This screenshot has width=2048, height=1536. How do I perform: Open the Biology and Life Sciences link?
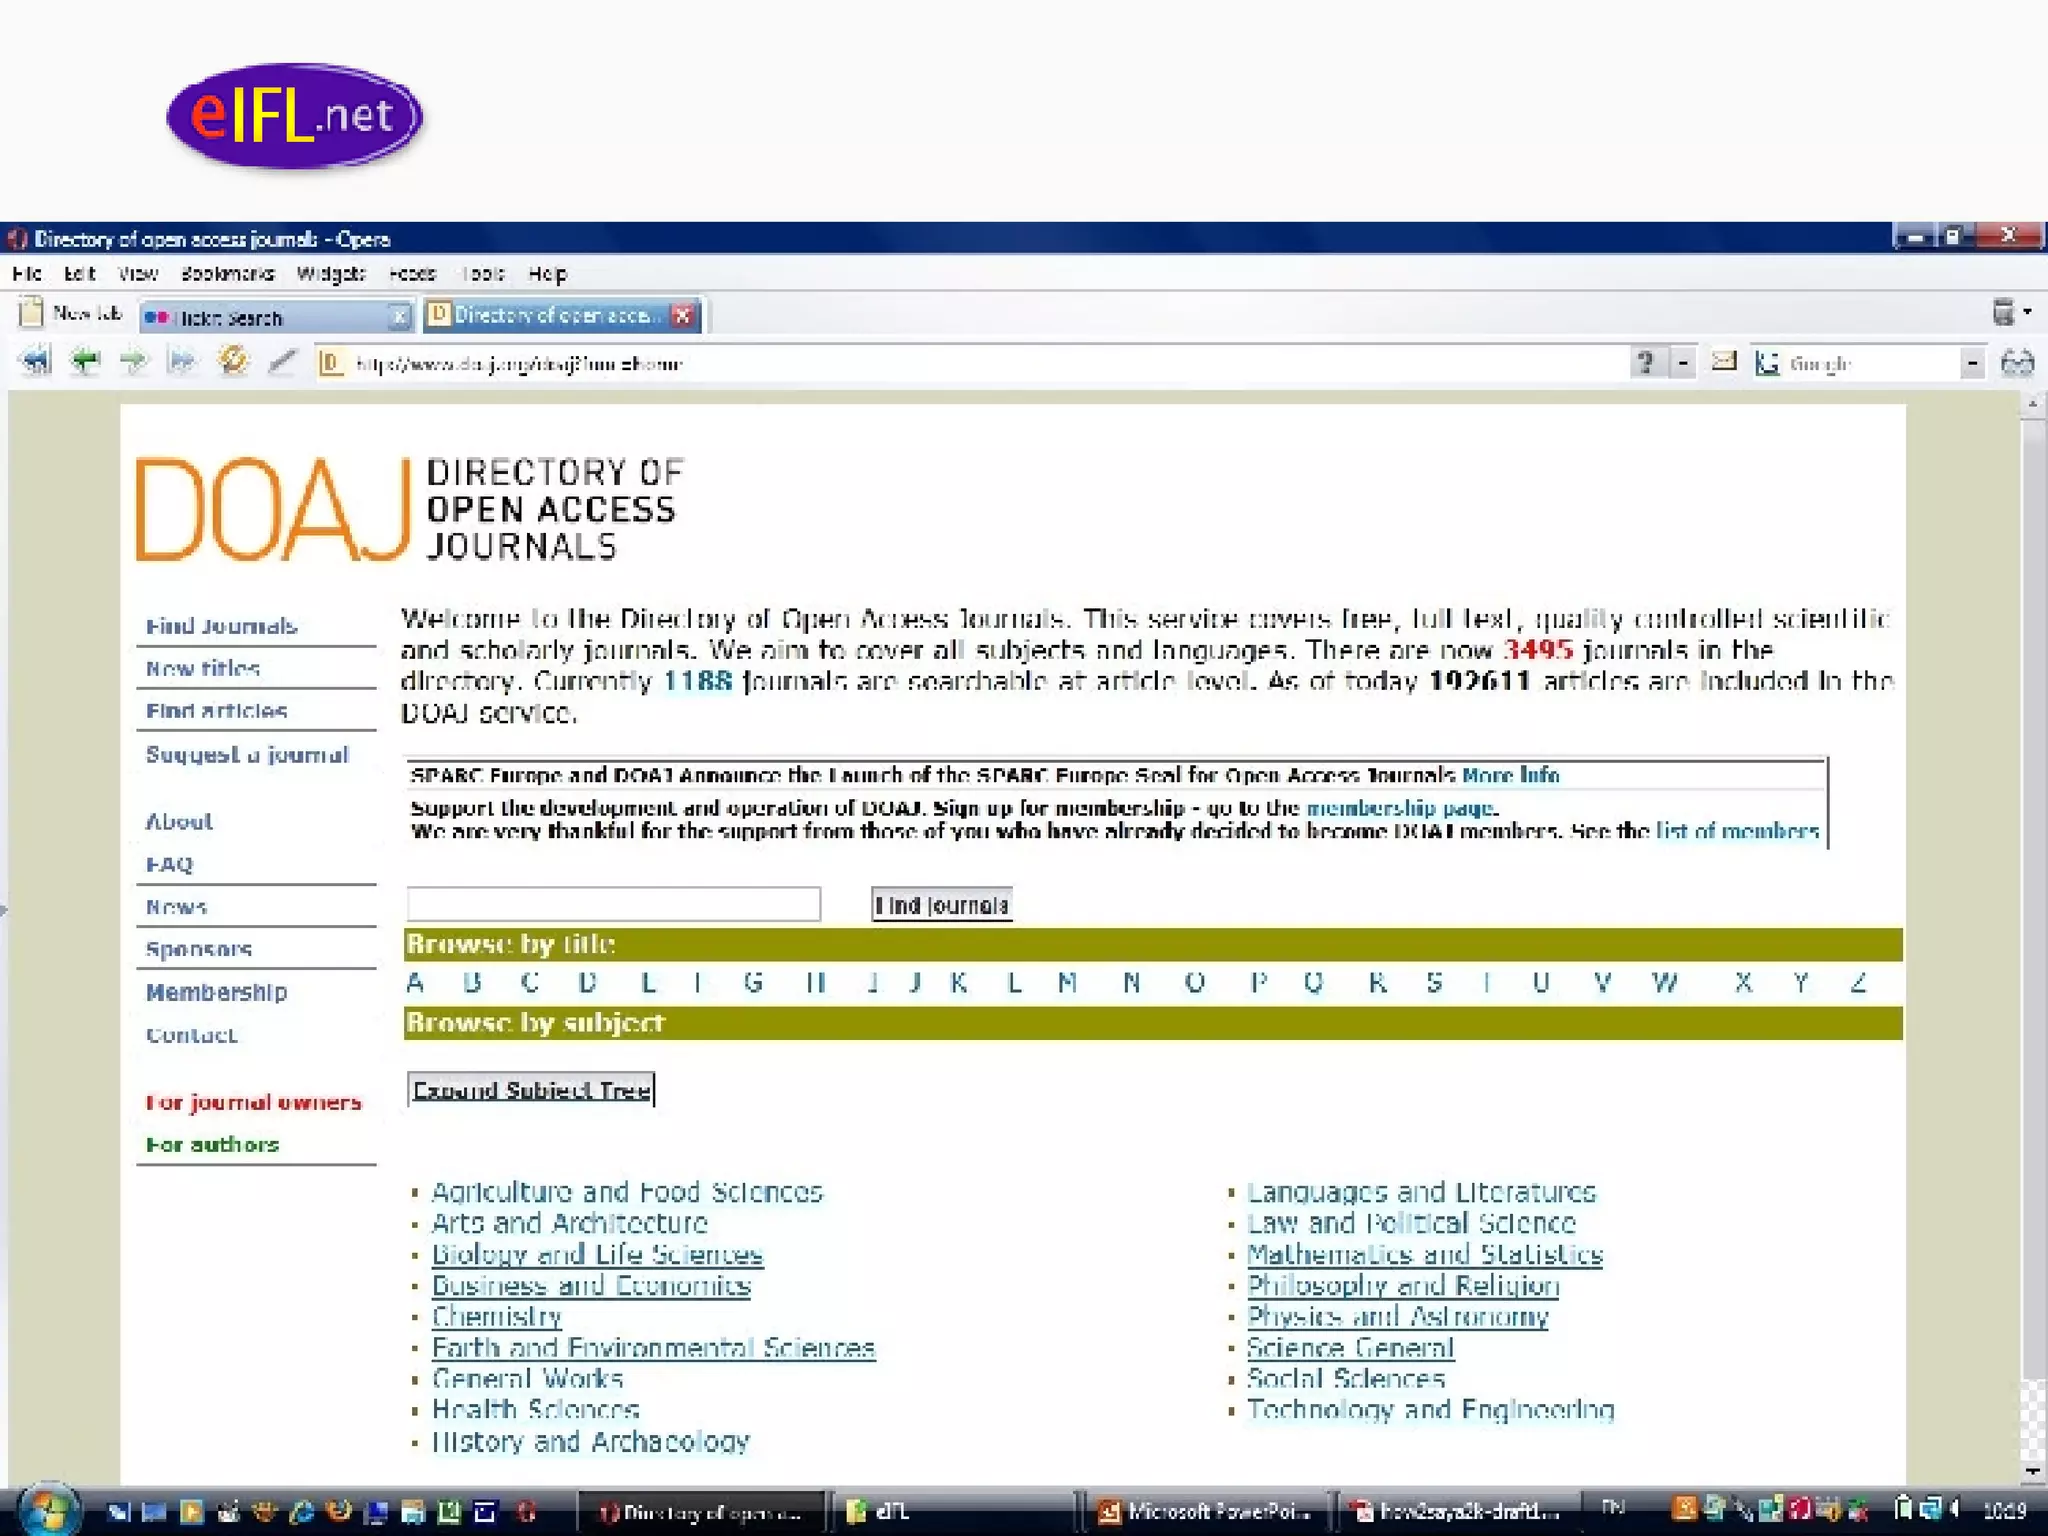tap(597, 1254)
